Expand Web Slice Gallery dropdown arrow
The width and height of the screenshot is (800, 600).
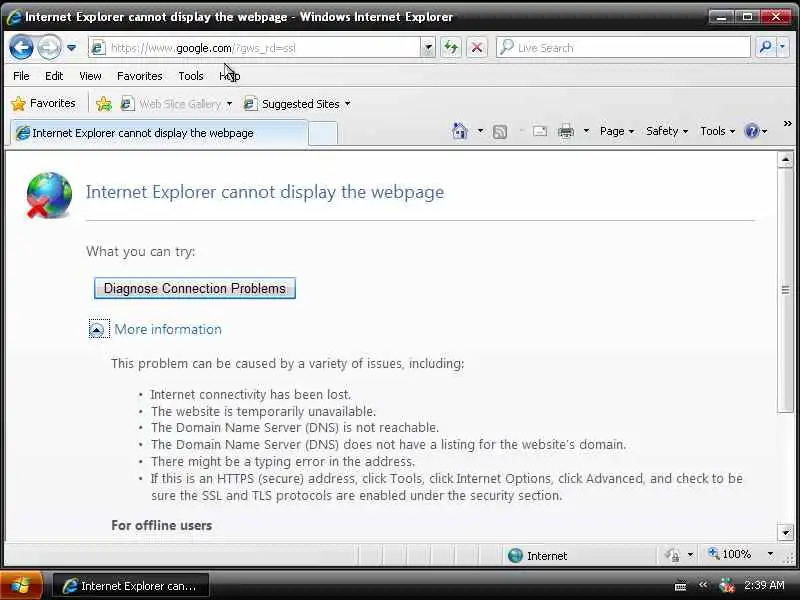pyautogui.click(x=229, y=104)
